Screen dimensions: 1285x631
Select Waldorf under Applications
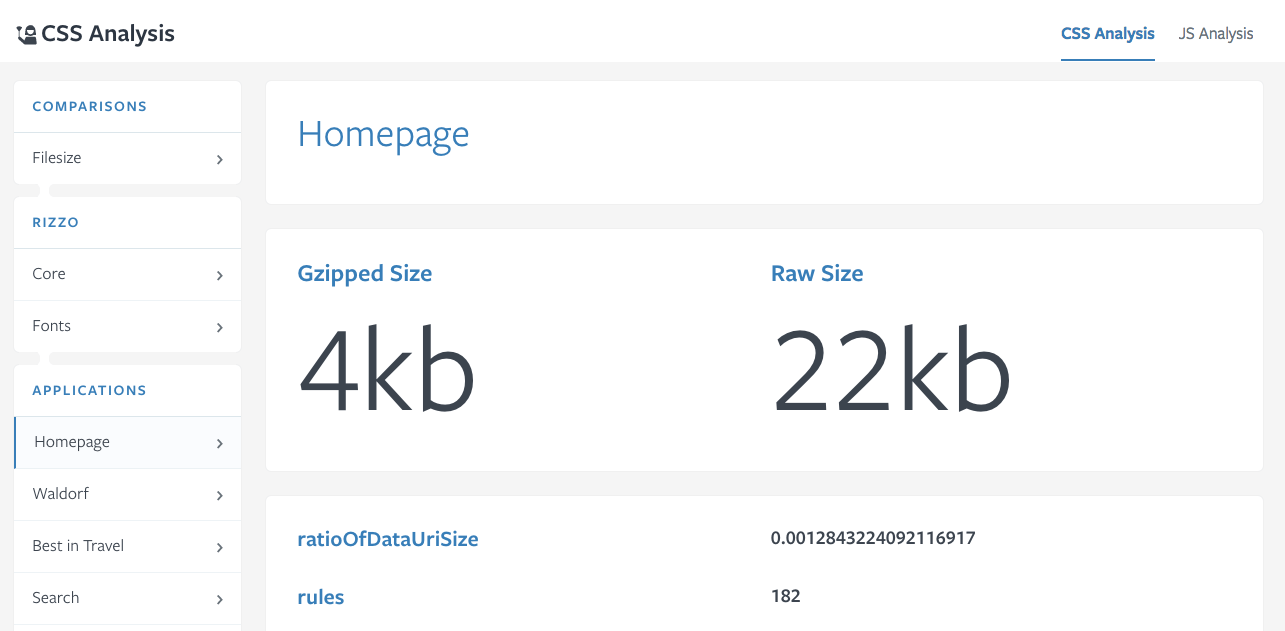pyautogui.click(x=59, y=494)
